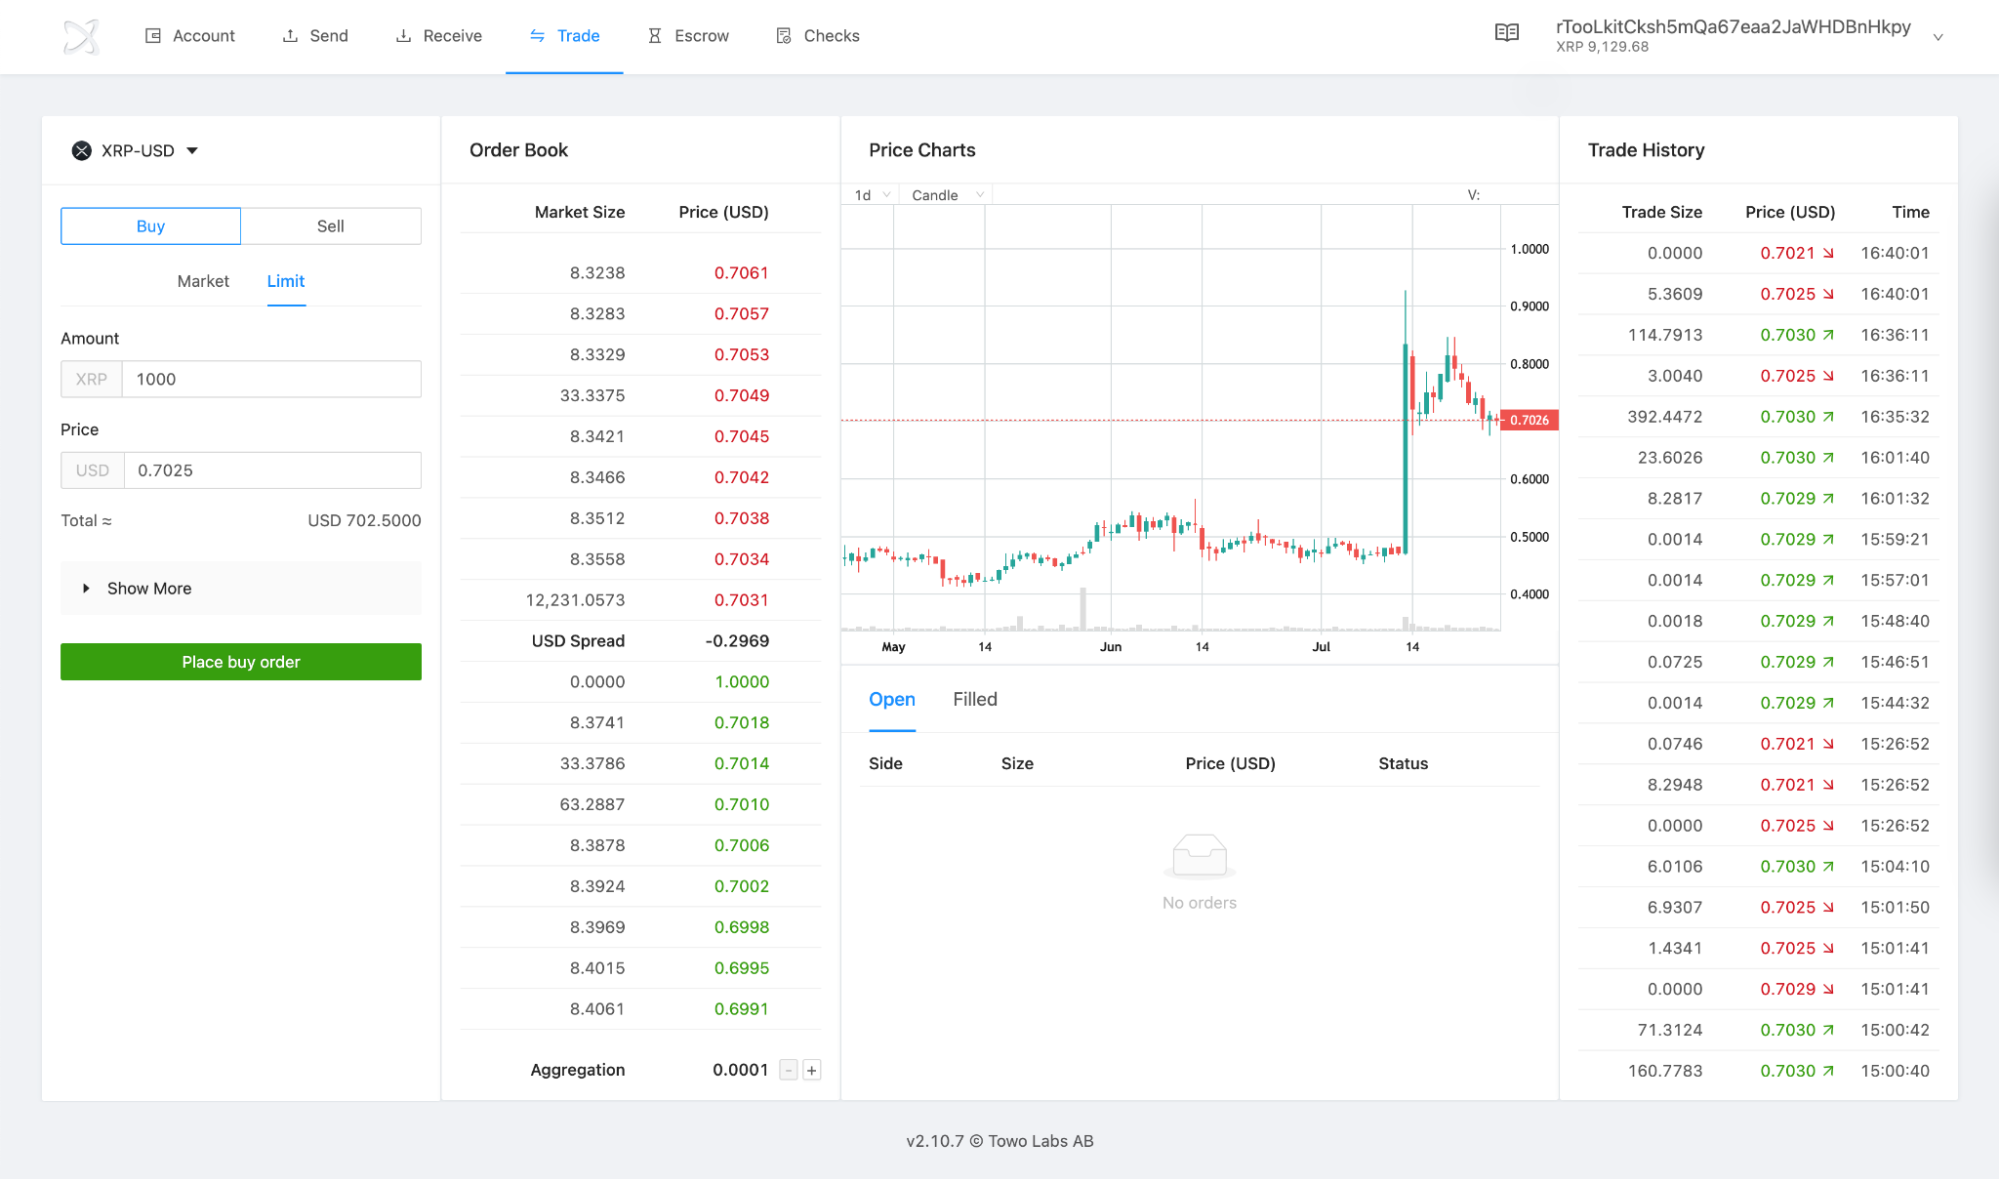Viewport: 1999px width, 1180px height.
Task: Click the Receive icon in top navigation
Action: point(403,35)
